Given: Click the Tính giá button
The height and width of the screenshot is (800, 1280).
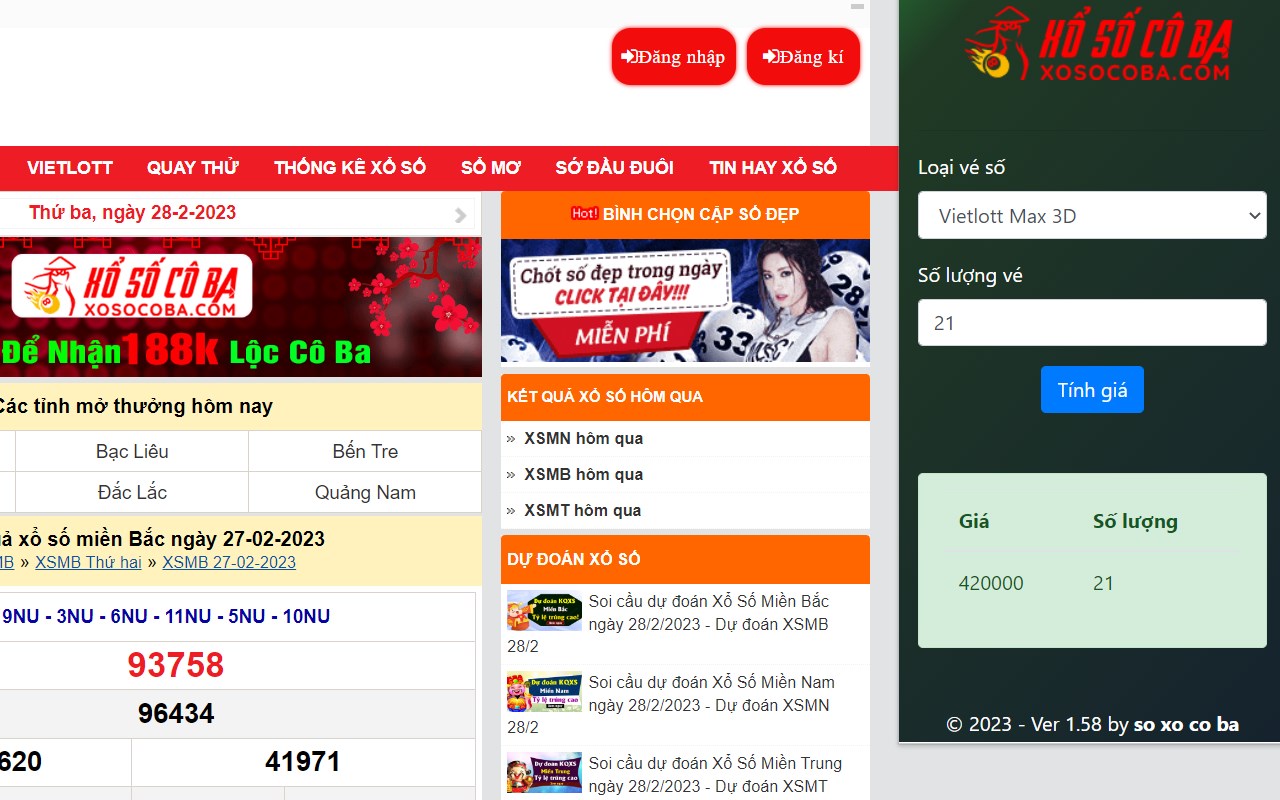Looking at the screenshot, I should [x=1092, y=390].
